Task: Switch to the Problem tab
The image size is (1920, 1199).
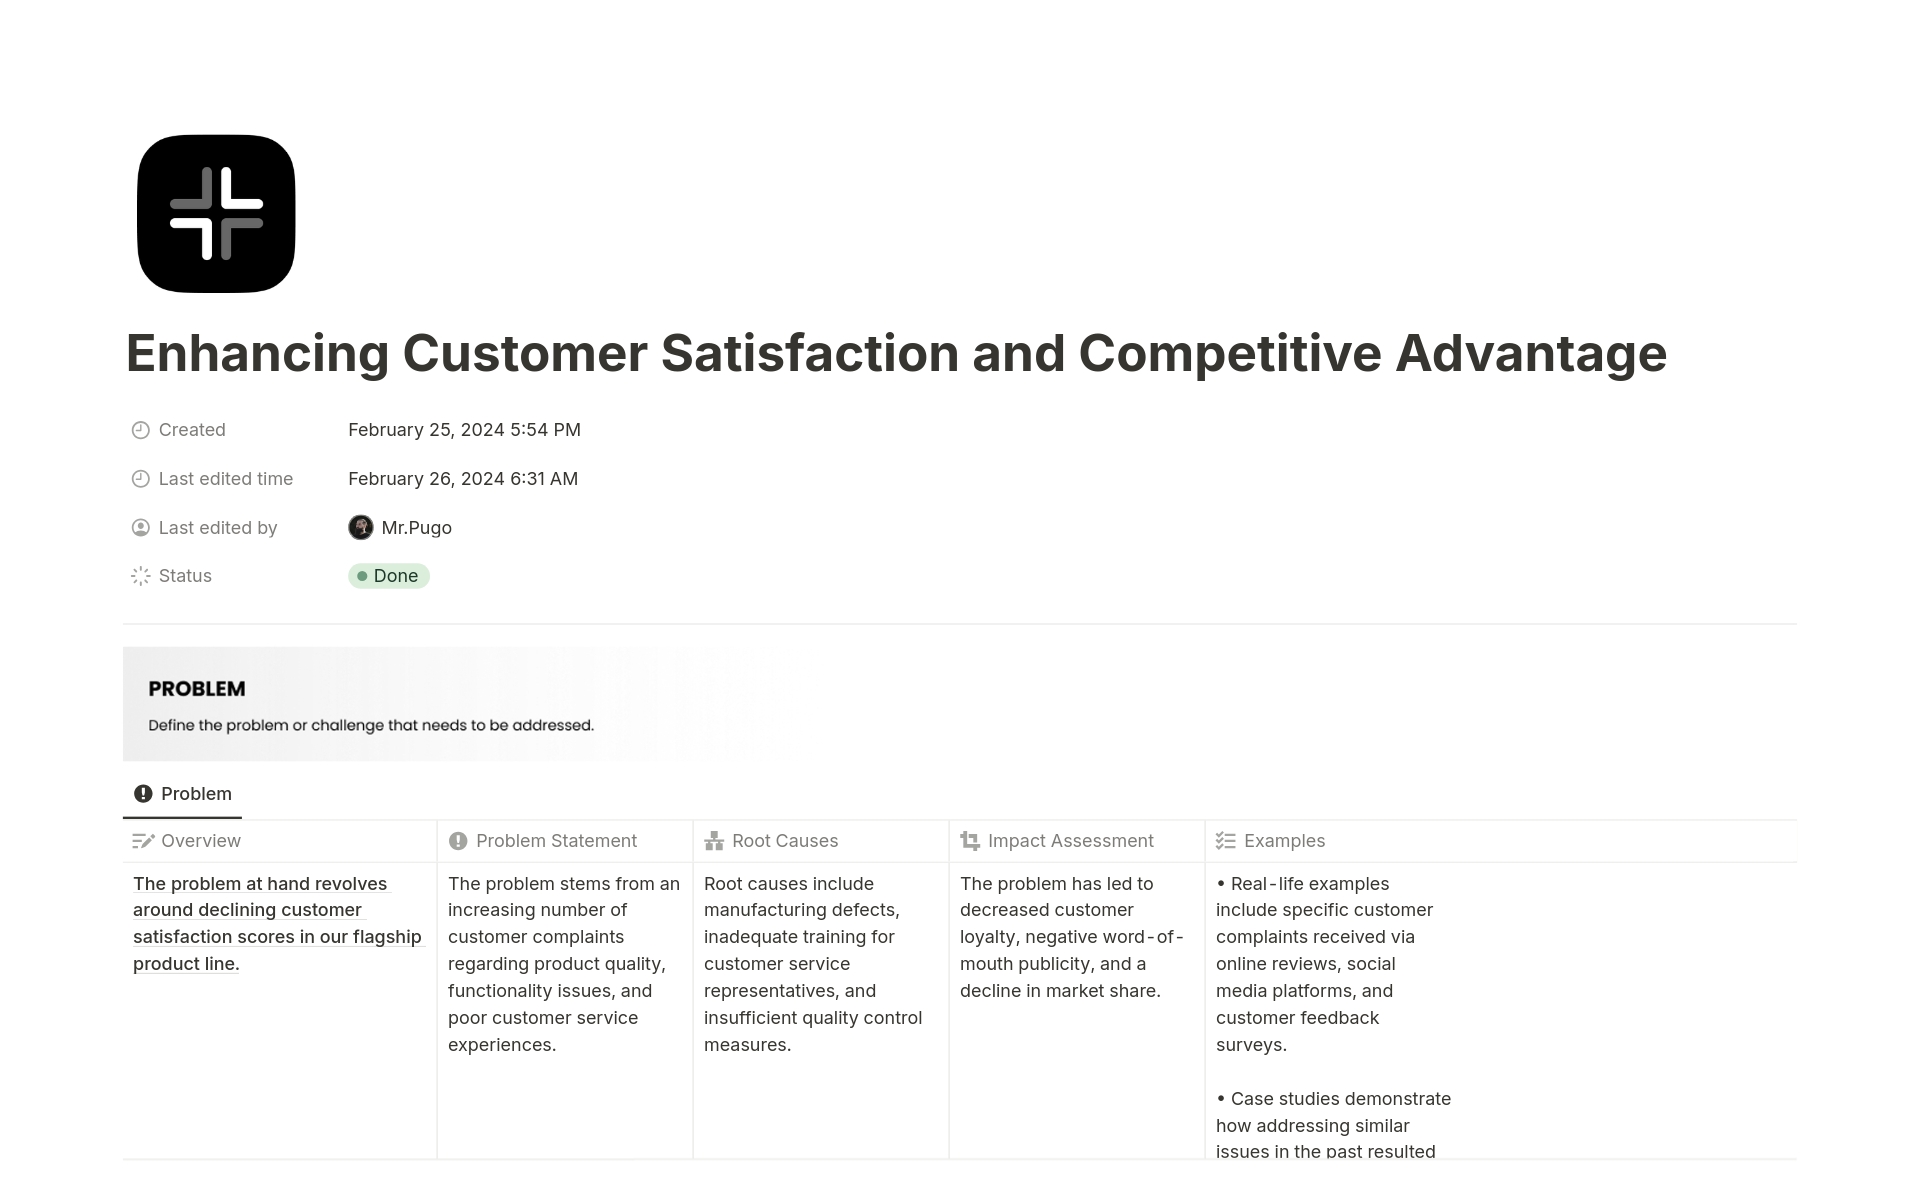Action: coord(182,793)
